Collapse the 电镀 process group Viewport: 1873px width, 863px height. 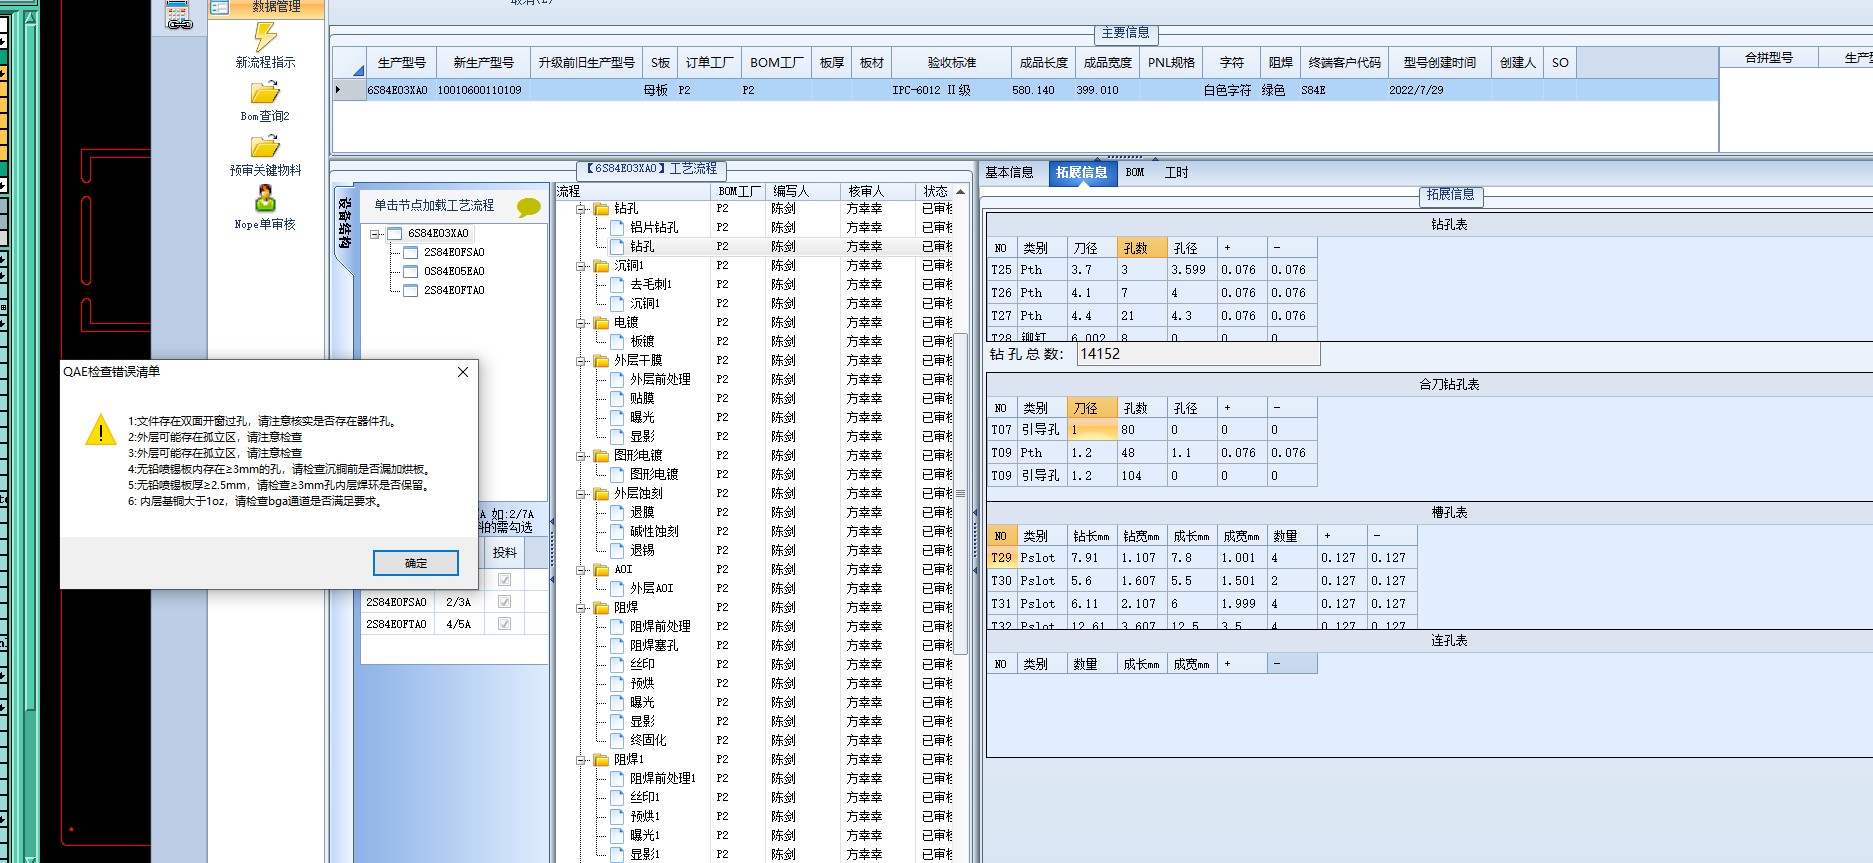tap(581, 323)
